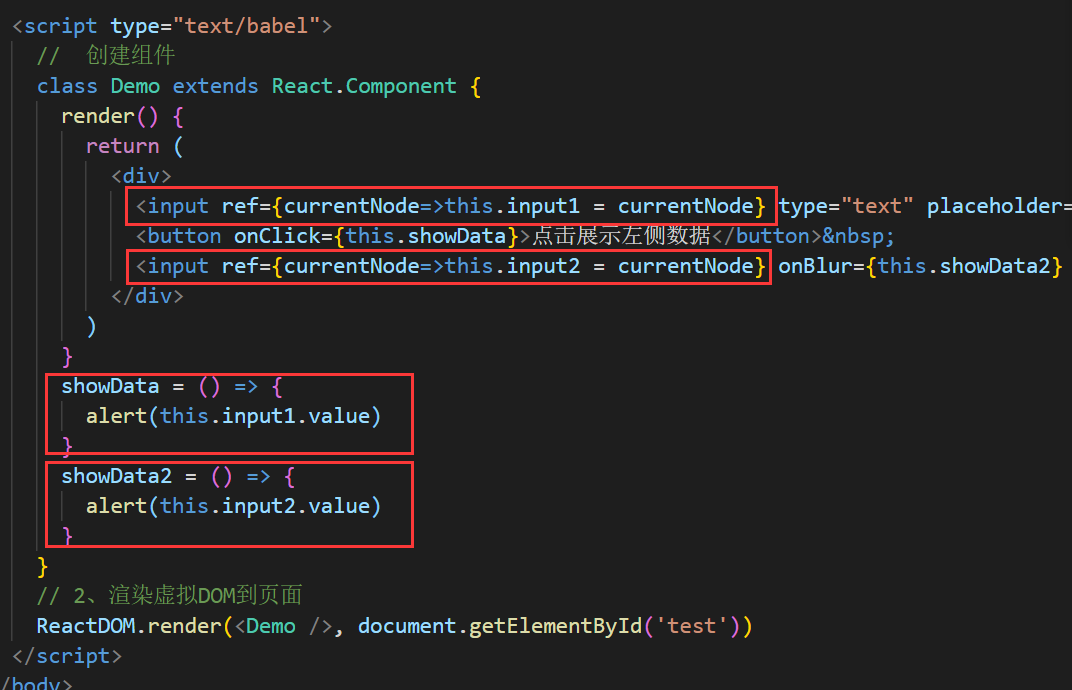Click the opening script tag with type text/babel
The height and width of the screenshot is (690, 1072).
[171, 26]
